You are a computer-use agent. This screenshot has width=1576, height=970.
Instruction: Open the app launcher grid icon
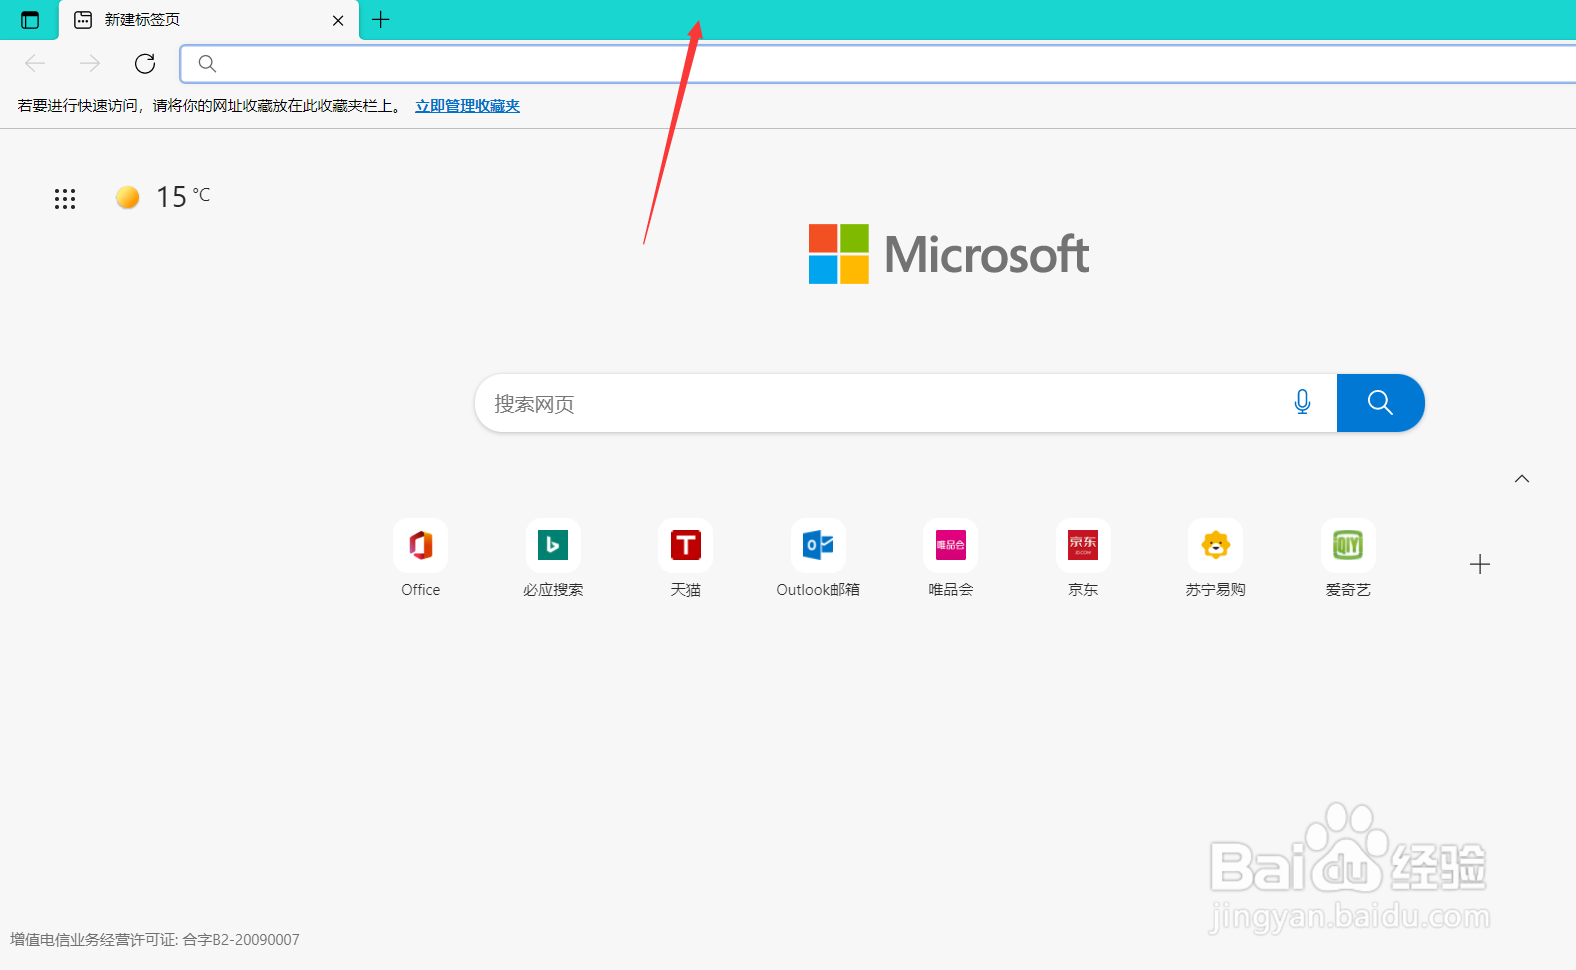[65, 199]
